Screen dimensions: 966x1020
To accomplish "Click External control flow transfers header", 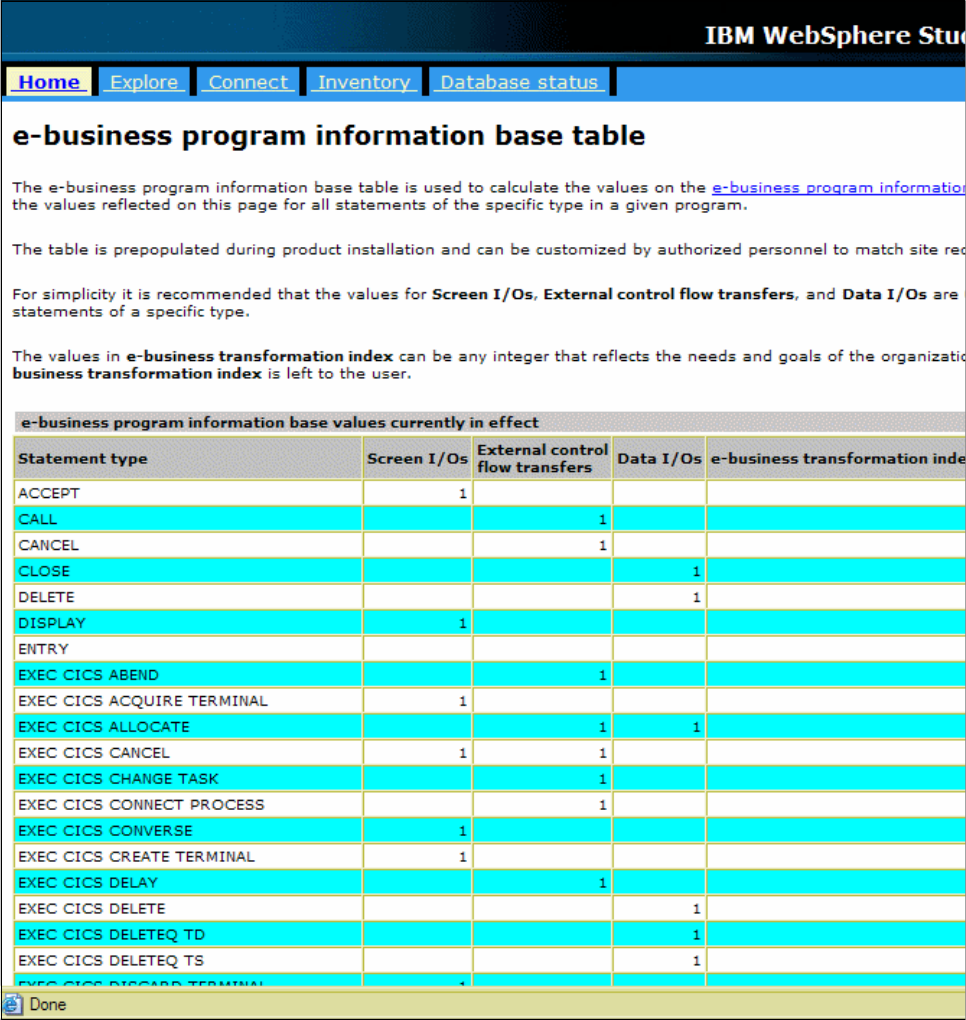I will coord(542,459).
